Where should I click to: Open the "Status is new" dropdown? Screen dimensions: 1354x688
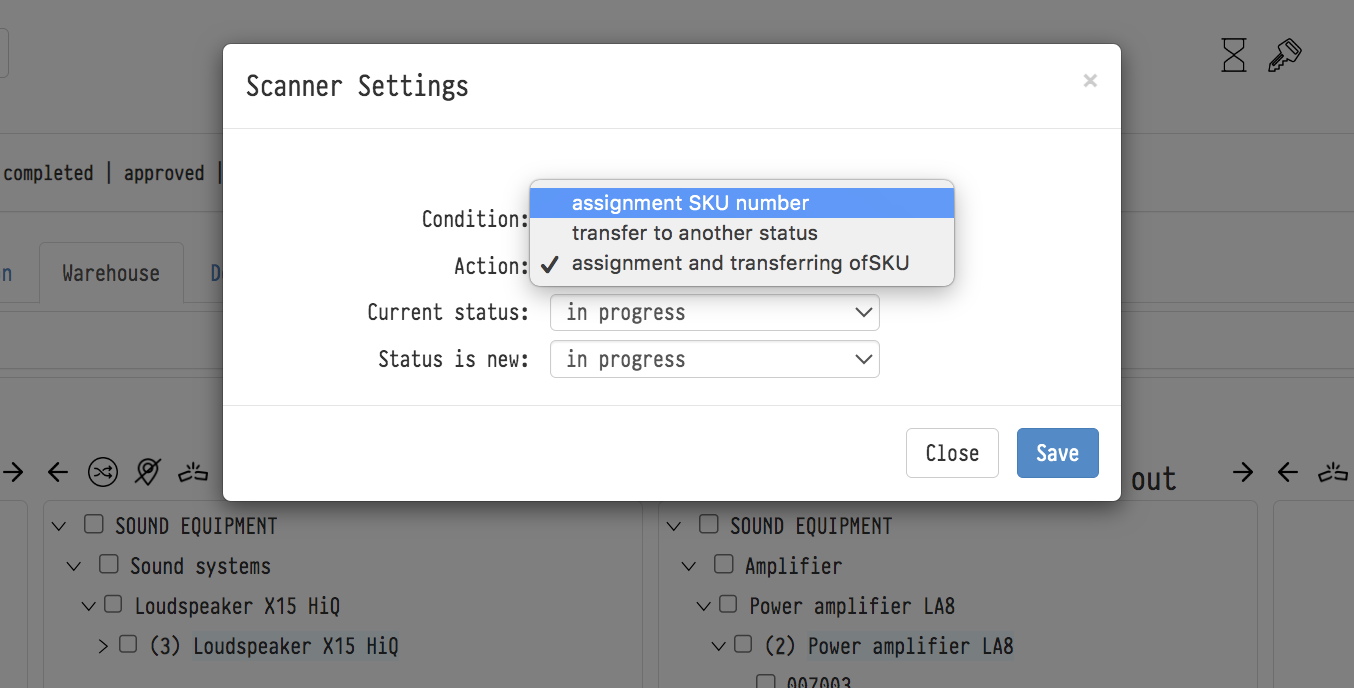[714, 359]
